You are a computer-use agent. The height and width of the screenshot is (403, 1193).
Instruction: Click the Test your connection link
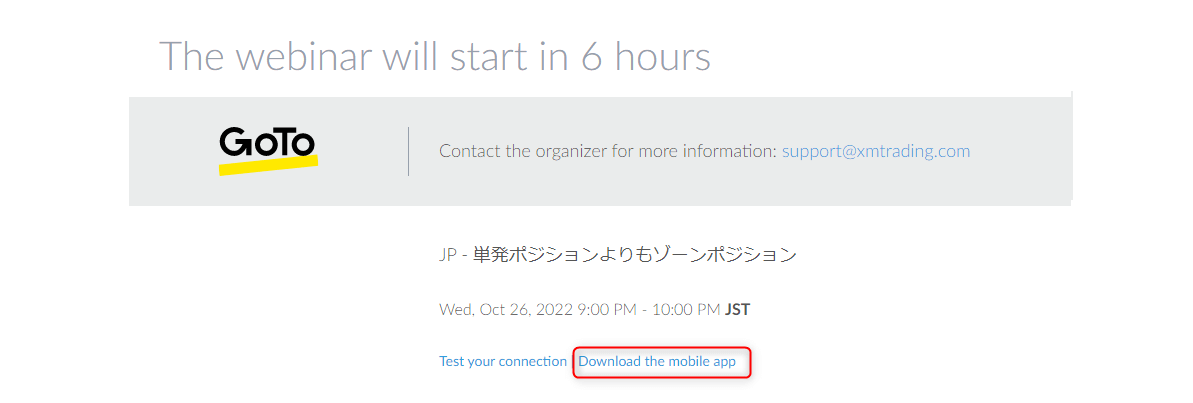click(503, 361)
